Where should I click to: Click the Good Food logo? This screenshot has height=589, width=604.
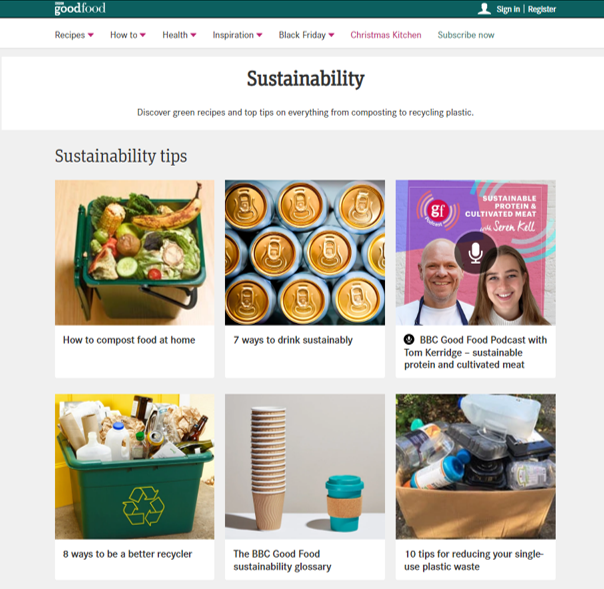[x=80, y=8]
